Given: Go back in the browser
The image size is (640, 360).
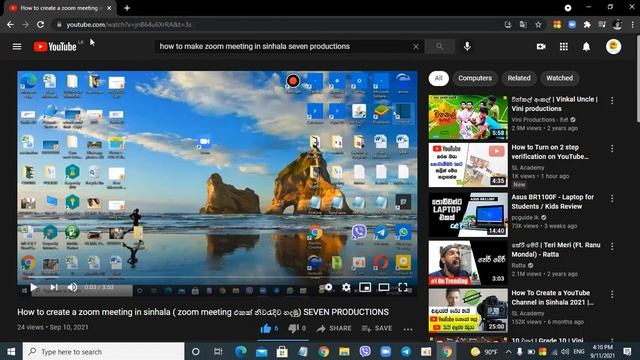Looking at the screenshot, I should pyautogui.click(x=10, y=24).
